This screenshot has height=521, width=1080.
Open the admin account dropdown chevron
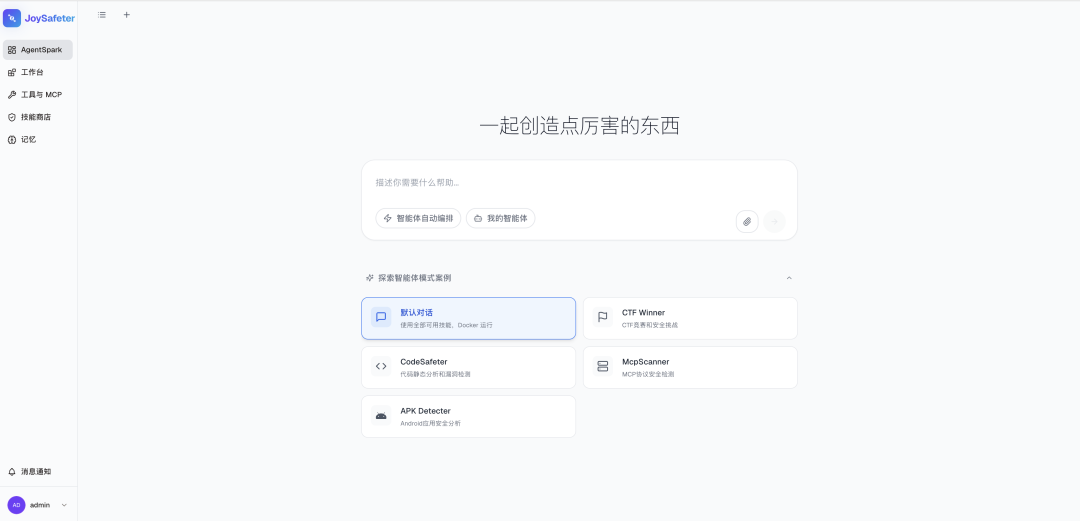click(64, 505)
